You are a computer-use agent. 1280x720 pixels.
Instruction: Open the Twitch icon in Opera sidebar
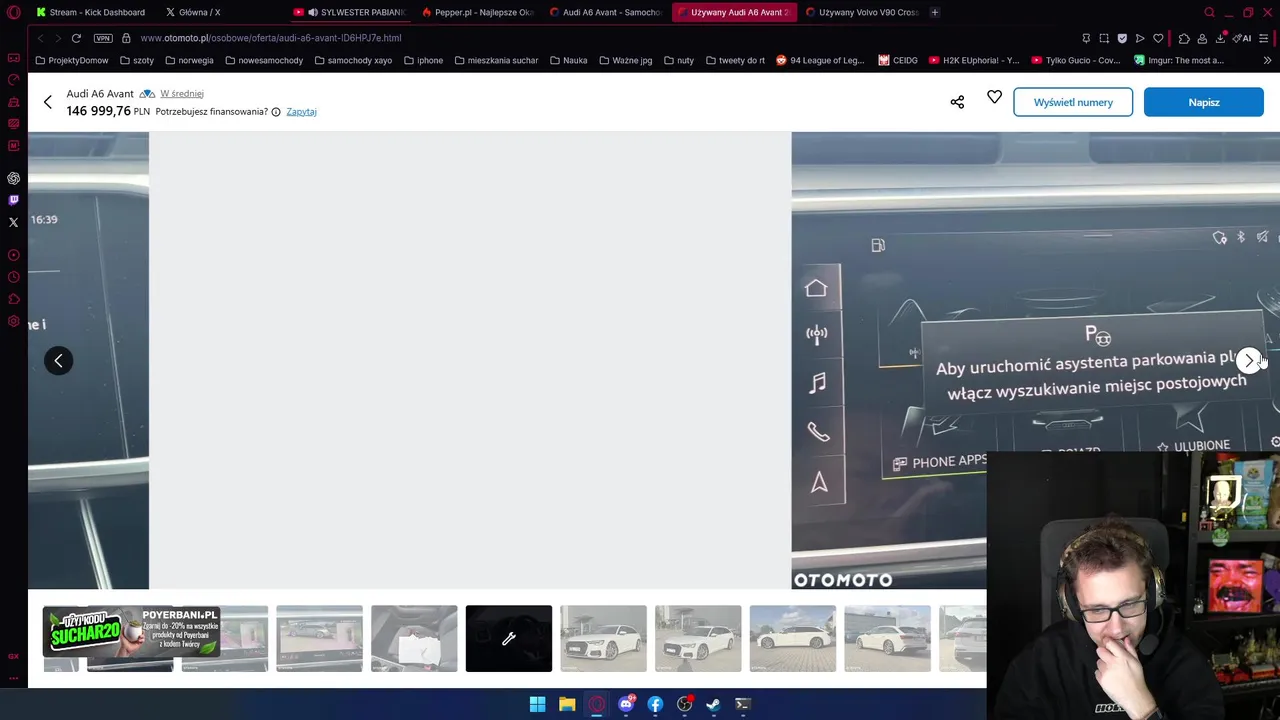click(x=14, y=200)
